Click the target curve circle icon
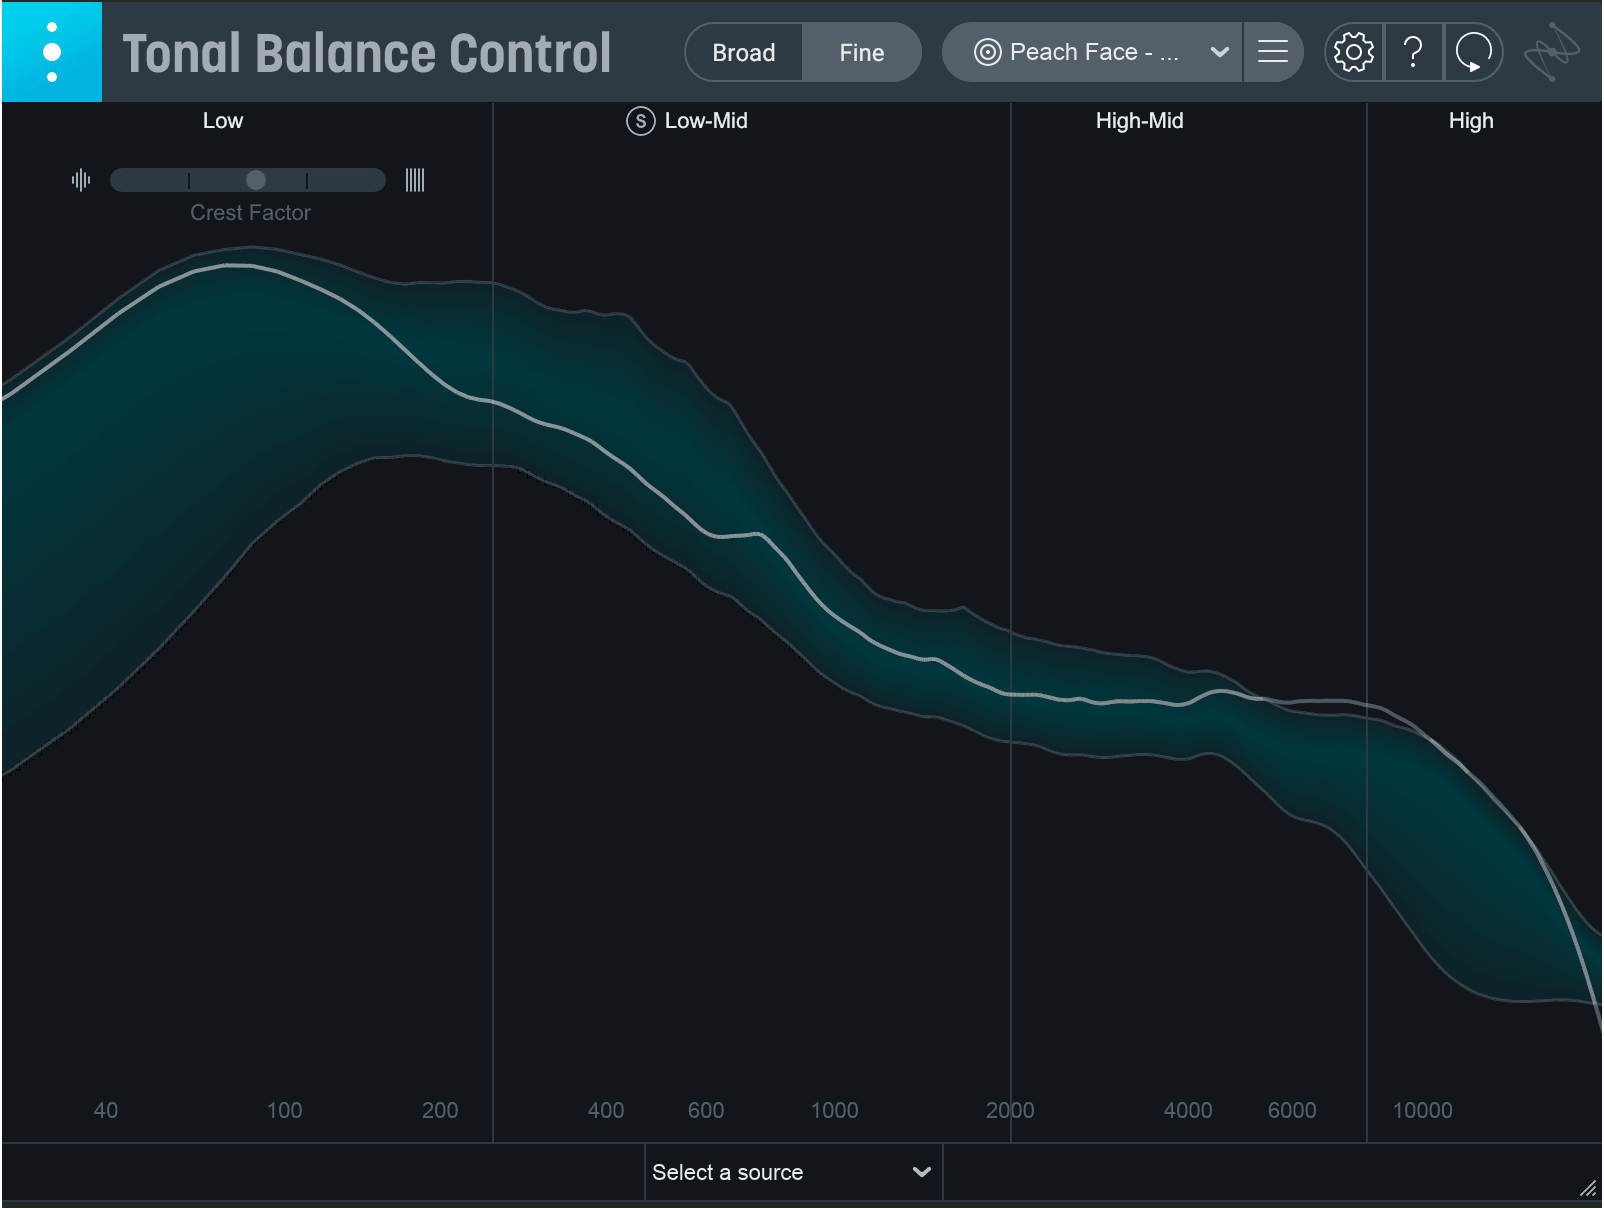 (987, 52)
